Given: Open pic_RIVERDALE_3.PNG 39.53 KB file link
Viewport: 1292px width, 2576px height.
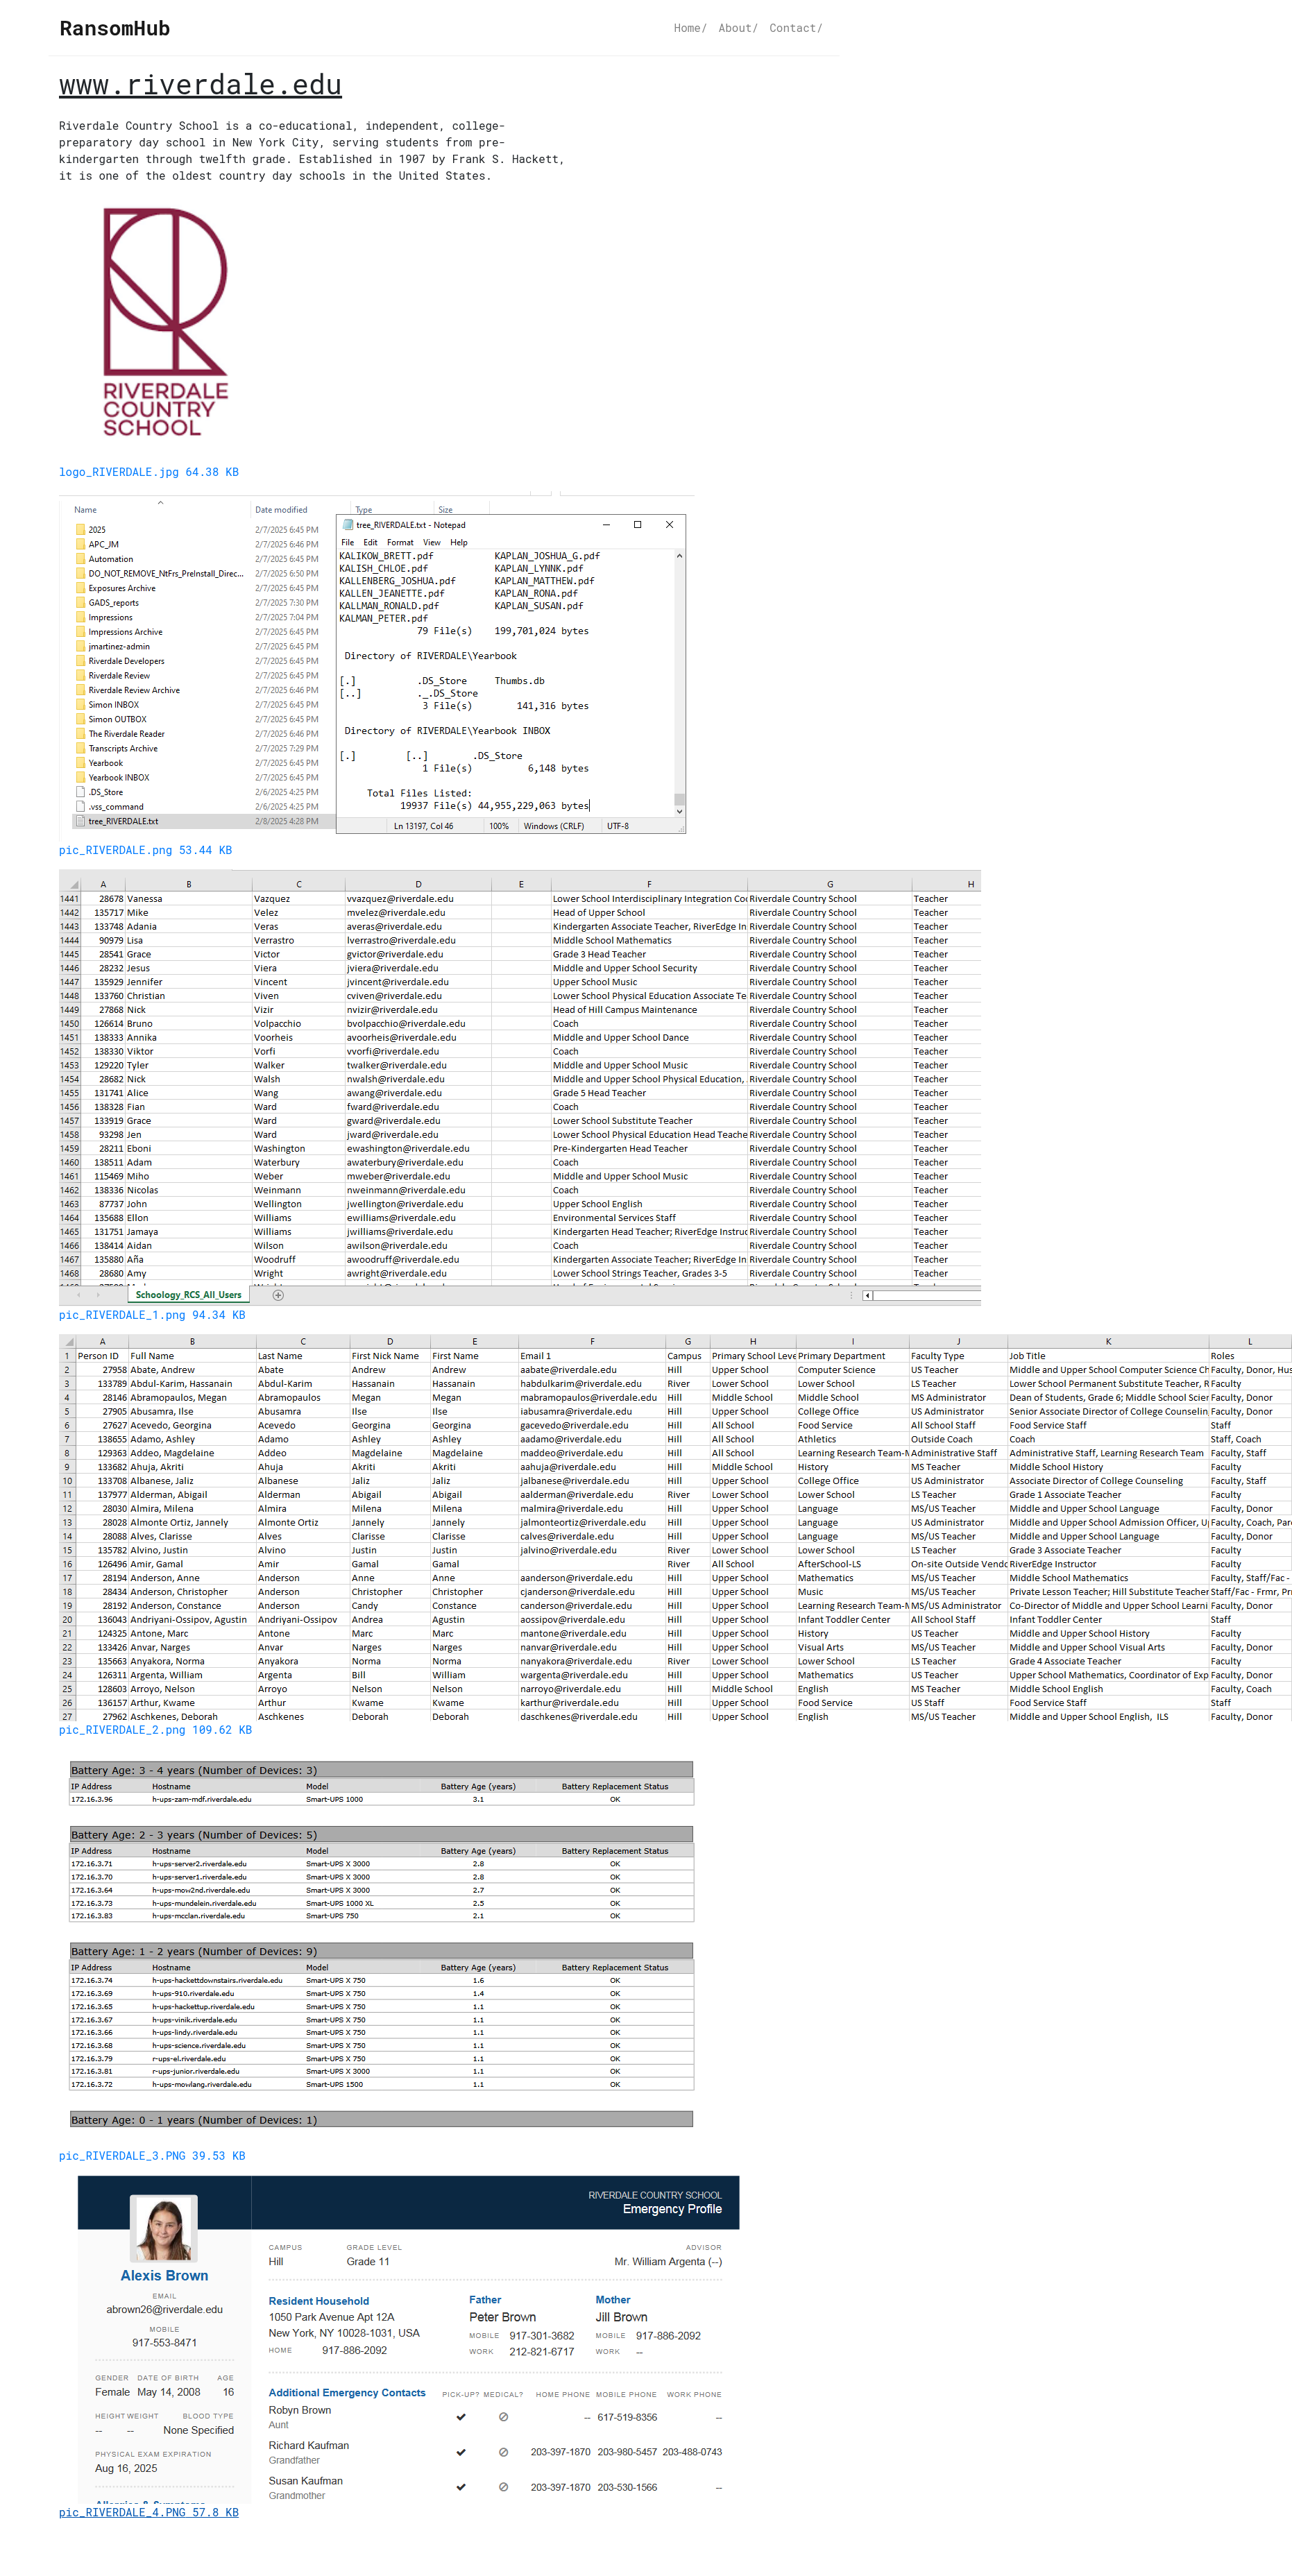Looking at the screenshot, I should [x=152, y=2156].
